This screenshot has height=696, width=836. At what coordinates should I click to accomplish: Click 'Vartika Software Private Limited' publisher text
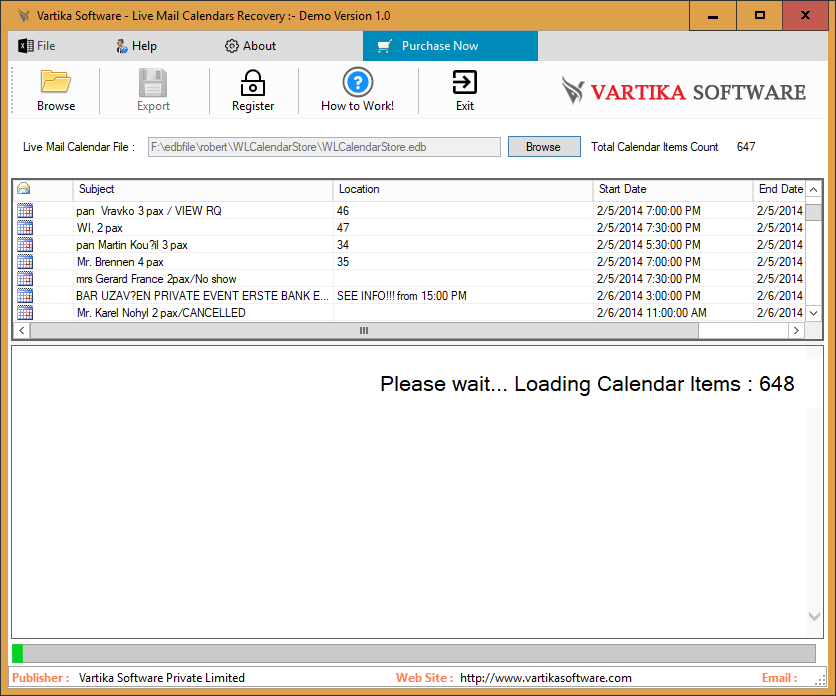[x=162, y=678]
